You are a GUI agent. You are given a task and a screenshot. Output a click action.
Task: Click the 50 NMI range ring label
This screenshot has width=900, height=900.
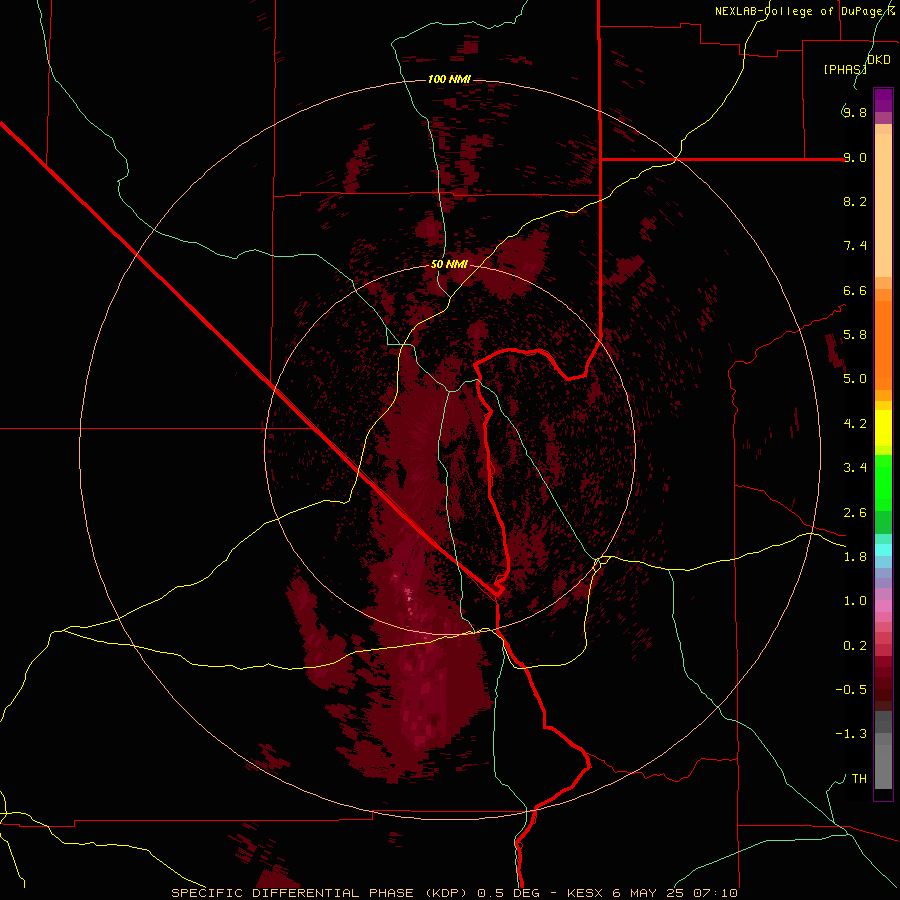click(x=449, y=265)
